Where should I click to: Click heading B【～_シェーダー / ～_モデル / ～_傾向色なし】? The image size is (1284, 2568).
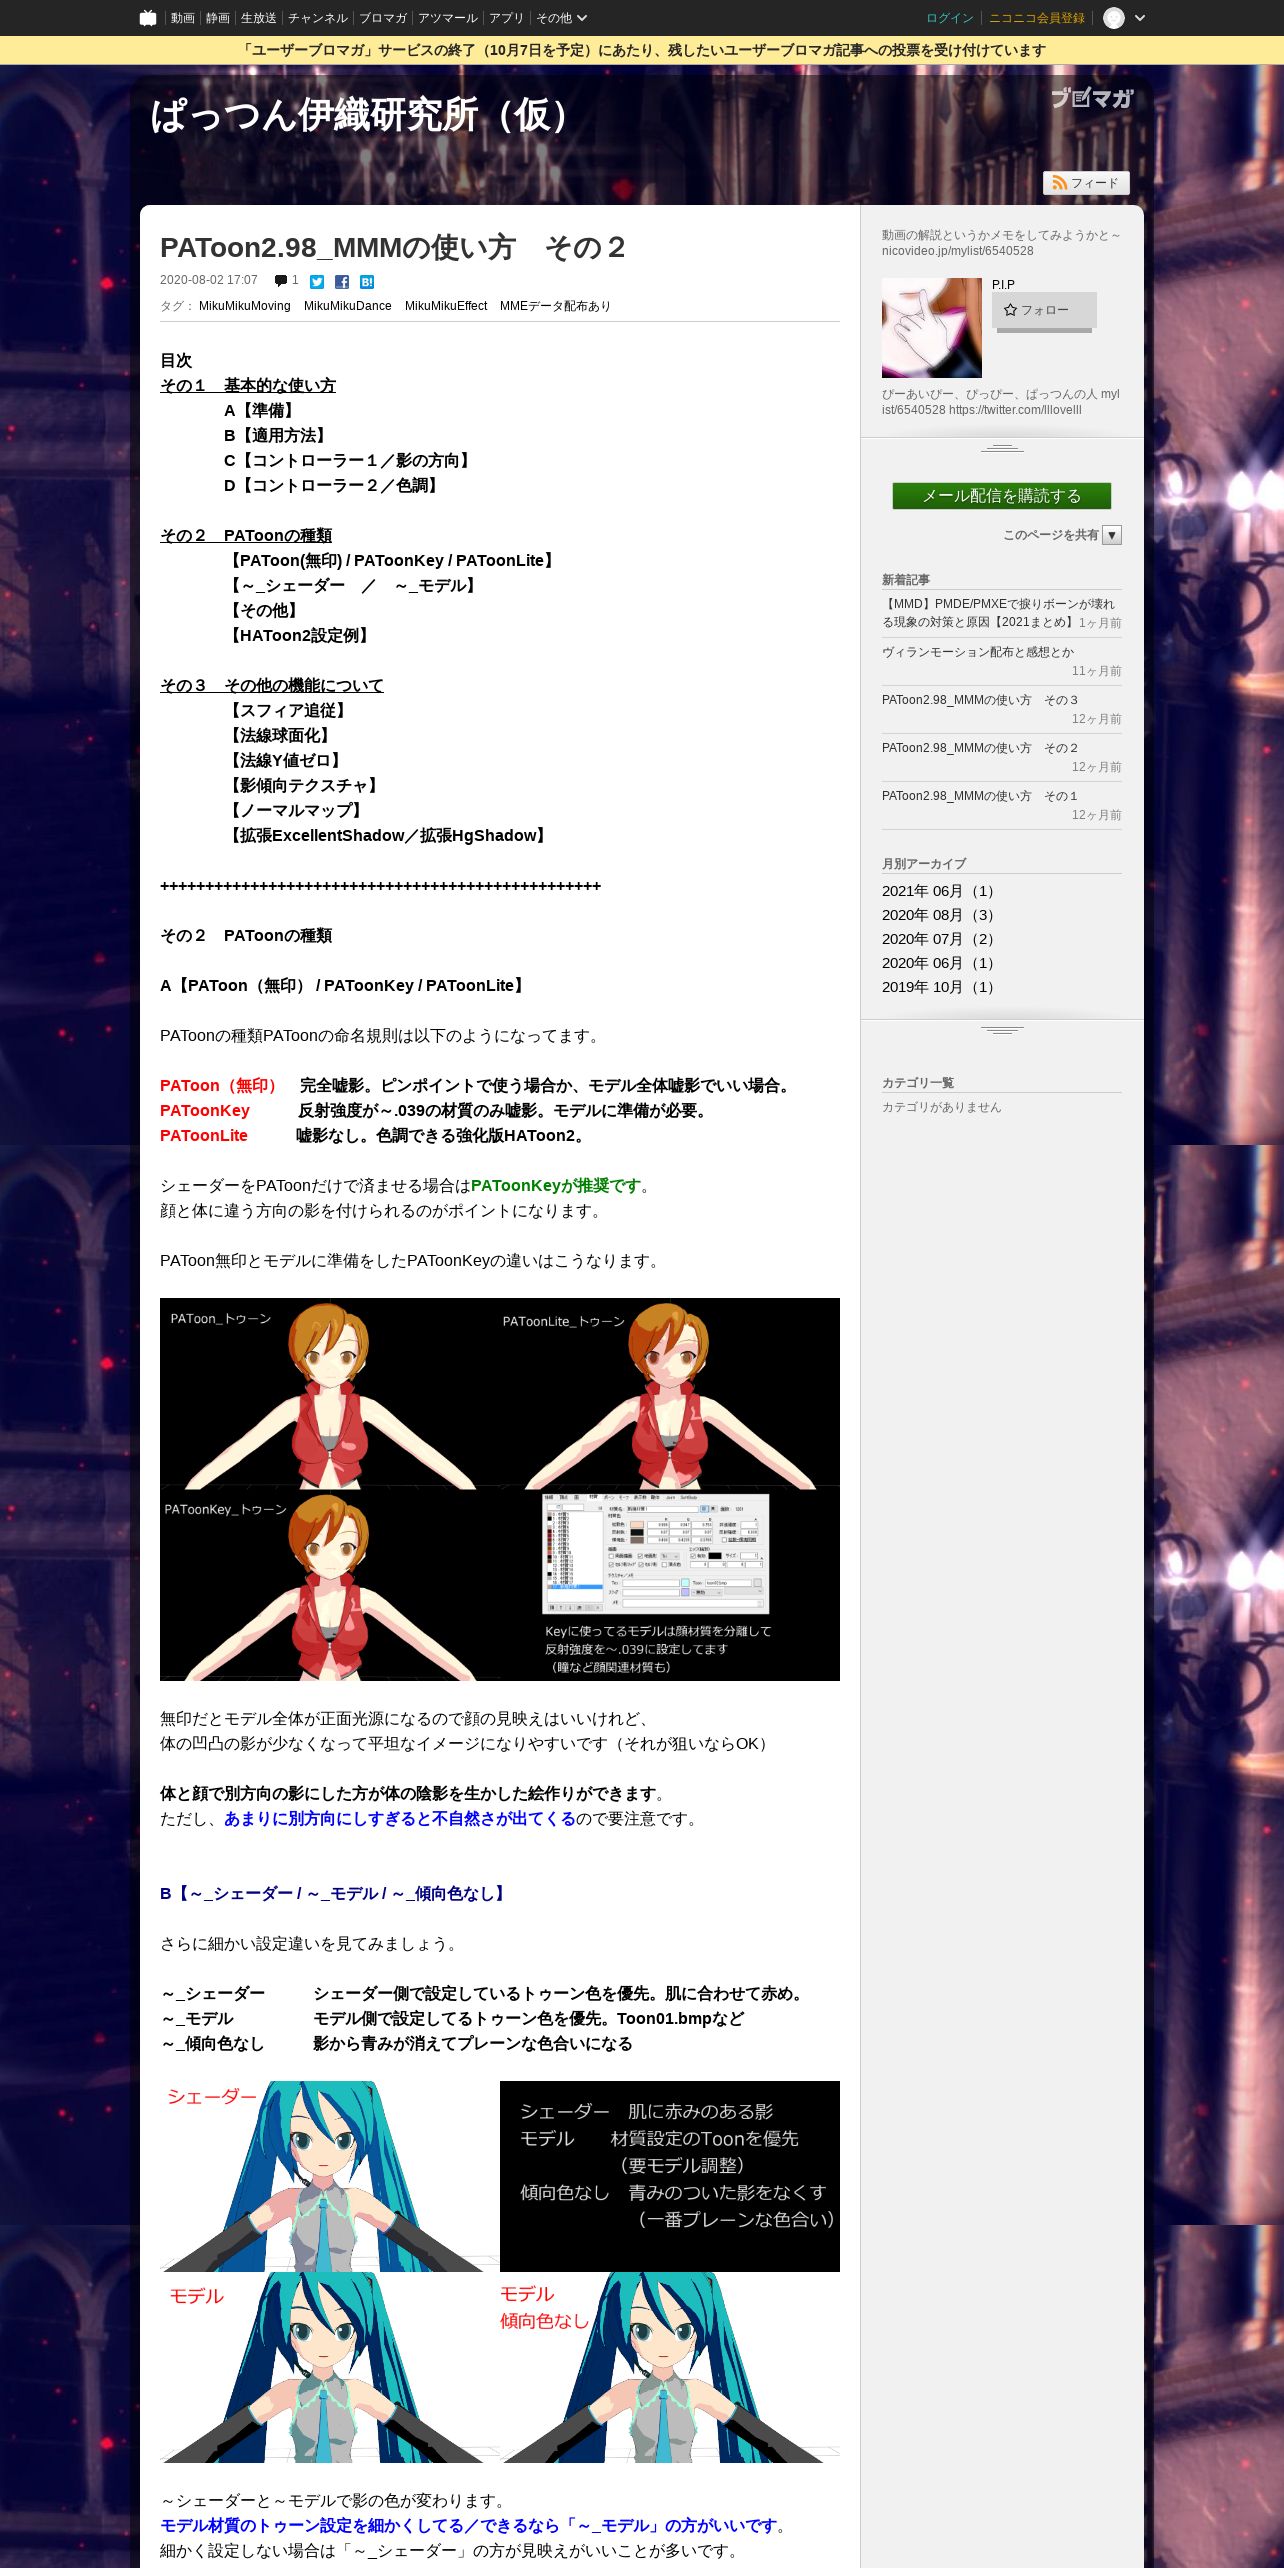tap(335, 1894)
